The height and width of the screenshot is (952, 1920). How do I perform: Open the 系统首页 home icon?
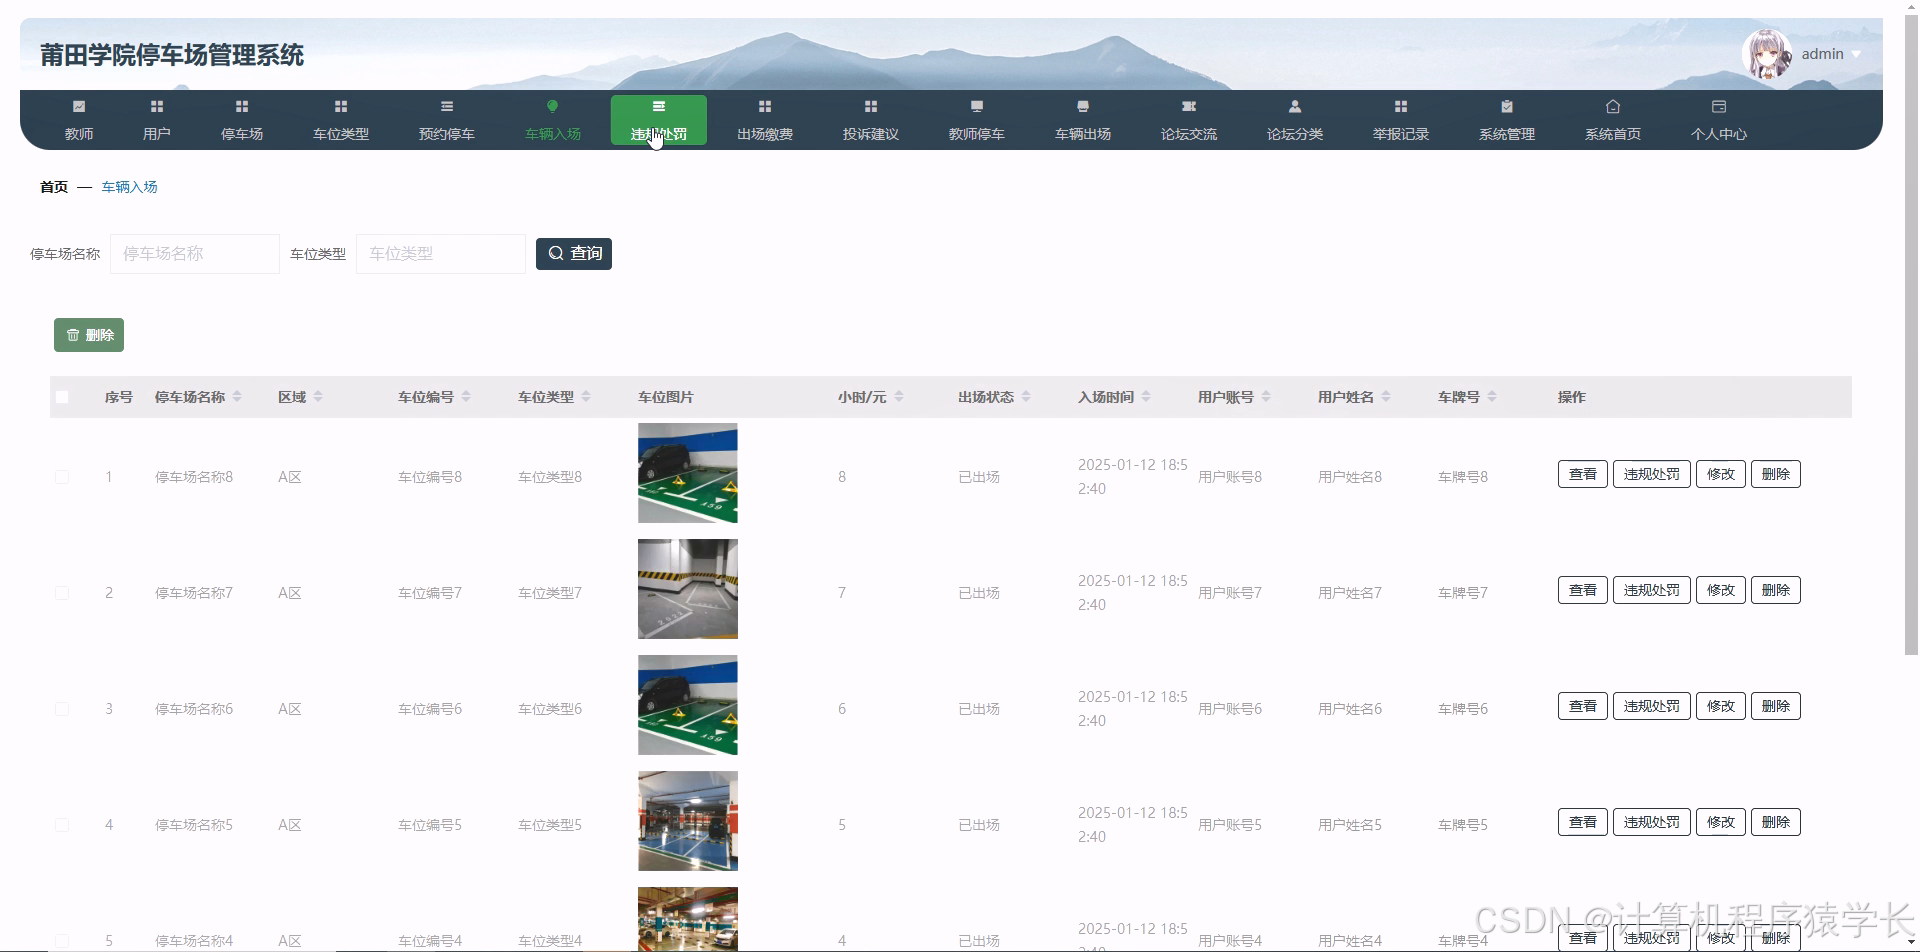[1613, 106]
